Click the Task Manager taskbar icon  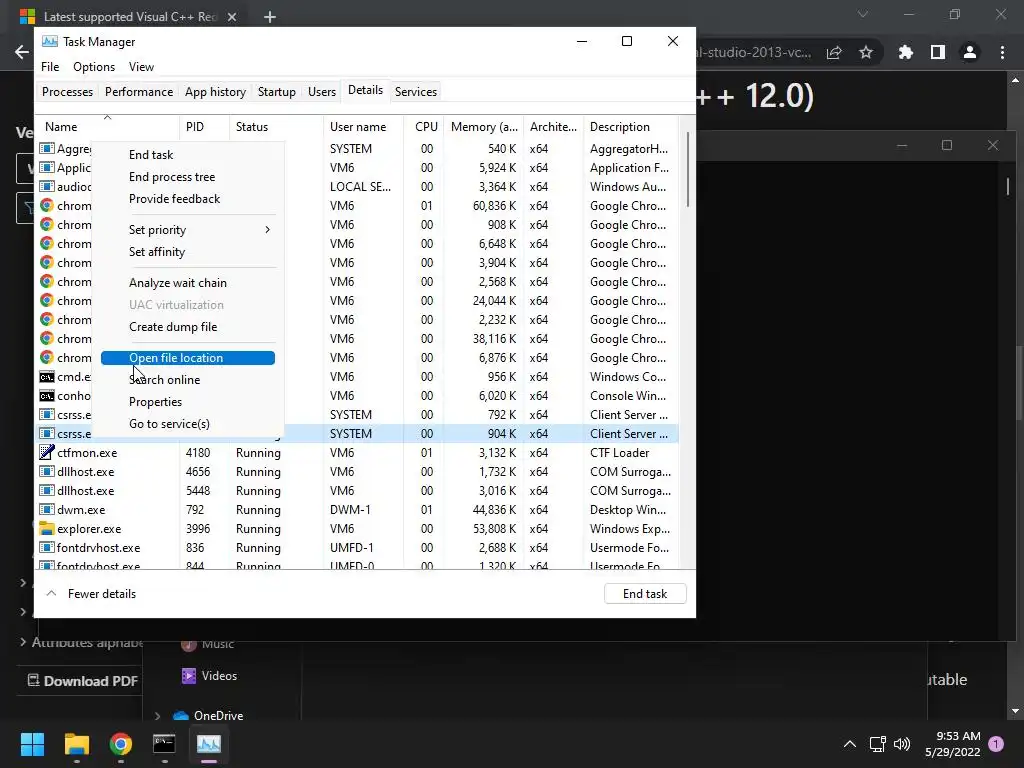point(208,744)
